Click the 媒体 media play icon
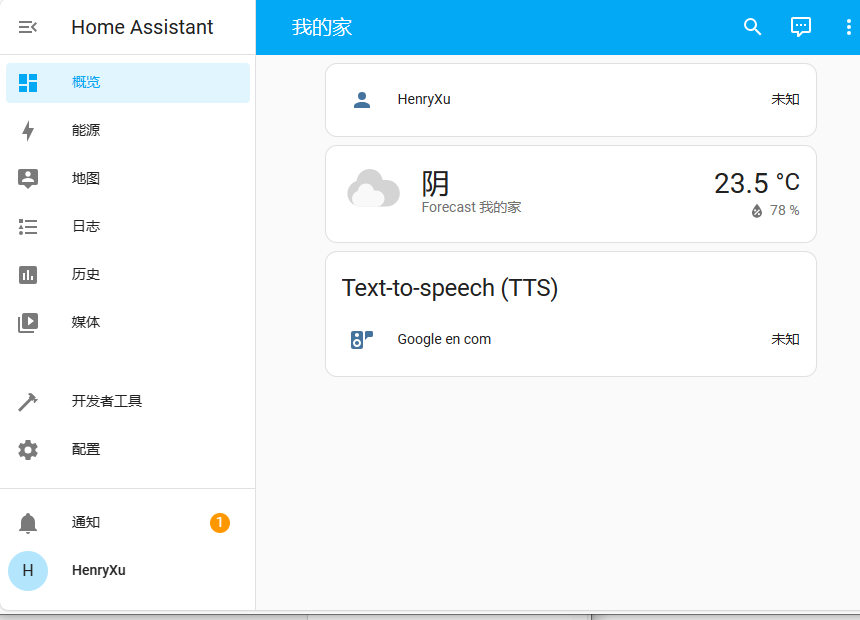 click(28, 322)
